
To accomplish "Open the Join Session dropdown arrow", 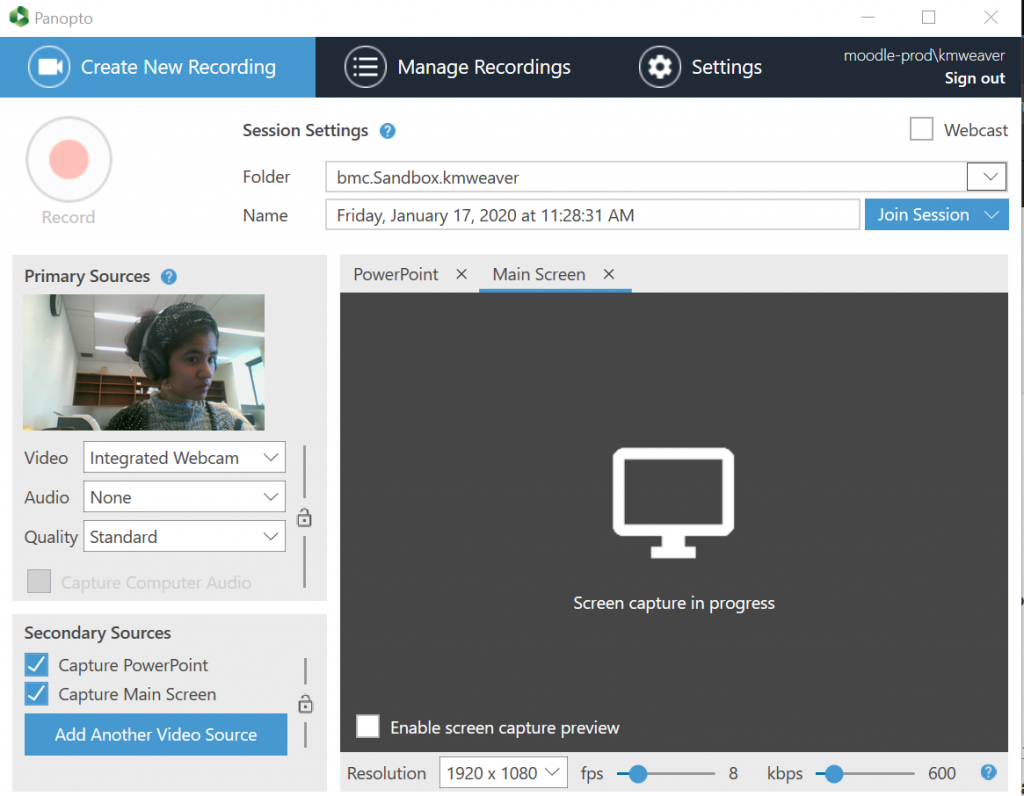I will [x=991, y=215].
